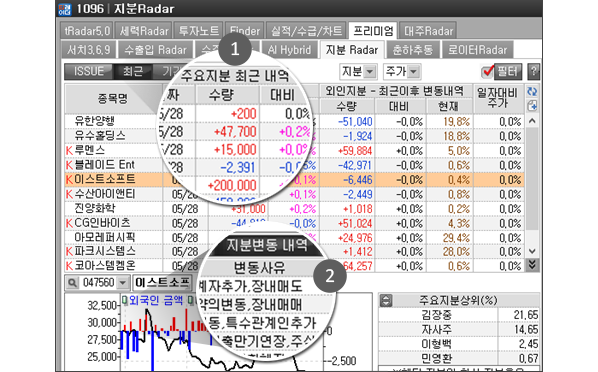The width and height of the screenshot is (598, 372).
Task: Click the refresh arrows icon beside table header
Action: [x=532, y=92]
